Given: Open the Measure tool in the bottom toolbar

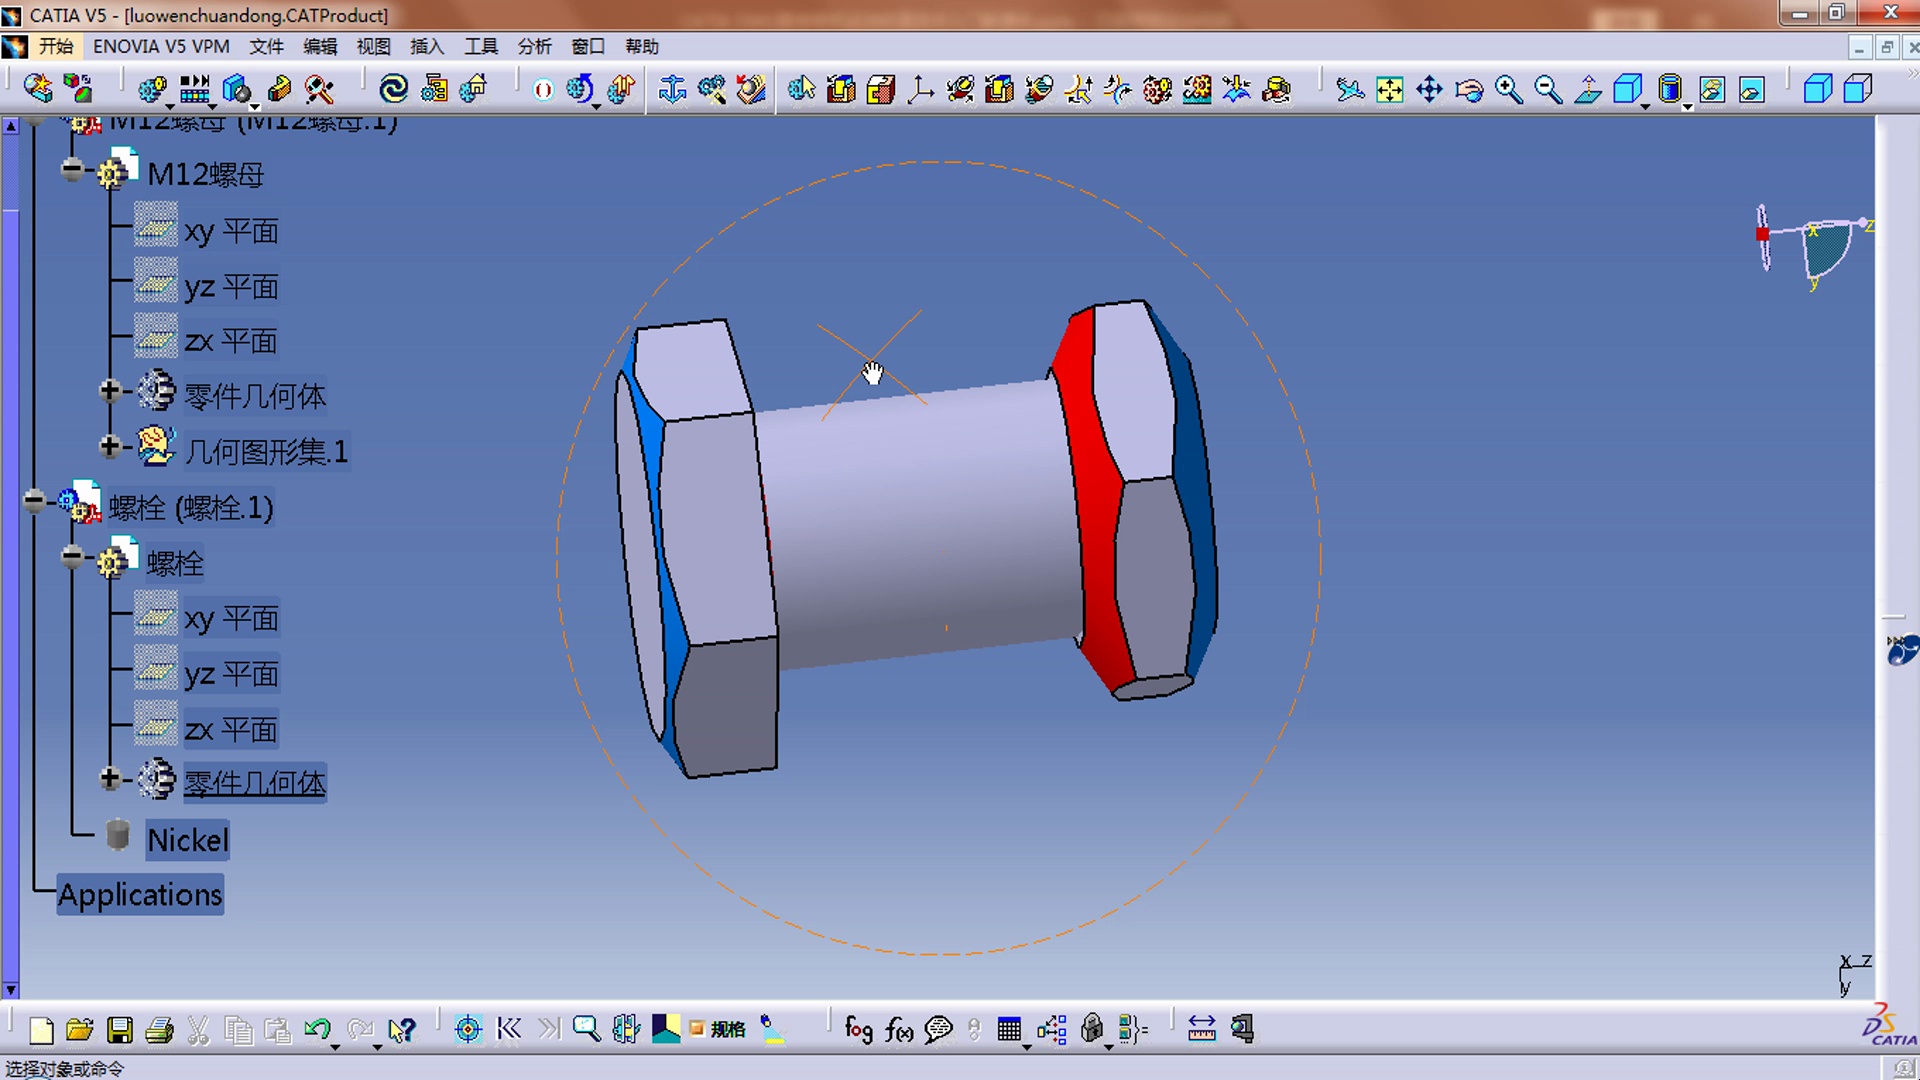Looking at the screenshot, I should pos(1200,1028).
